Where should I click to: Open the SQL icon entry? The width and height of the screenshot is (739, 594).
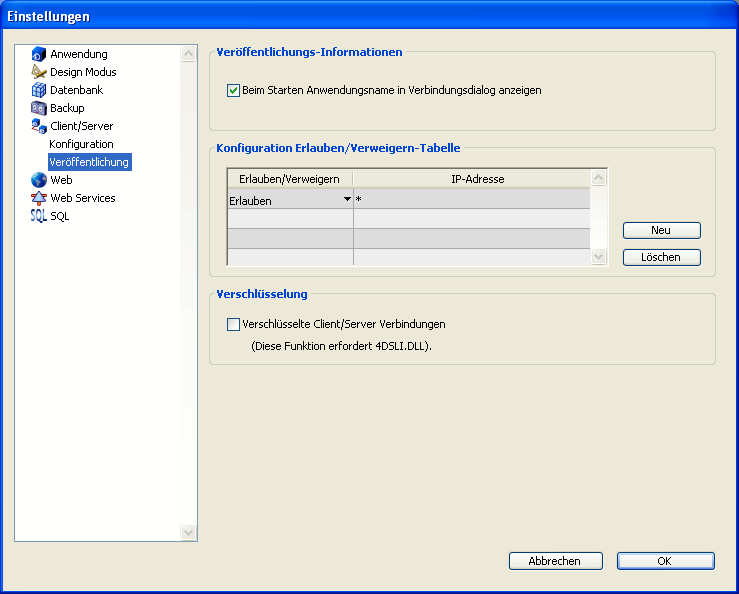point(39,216)
